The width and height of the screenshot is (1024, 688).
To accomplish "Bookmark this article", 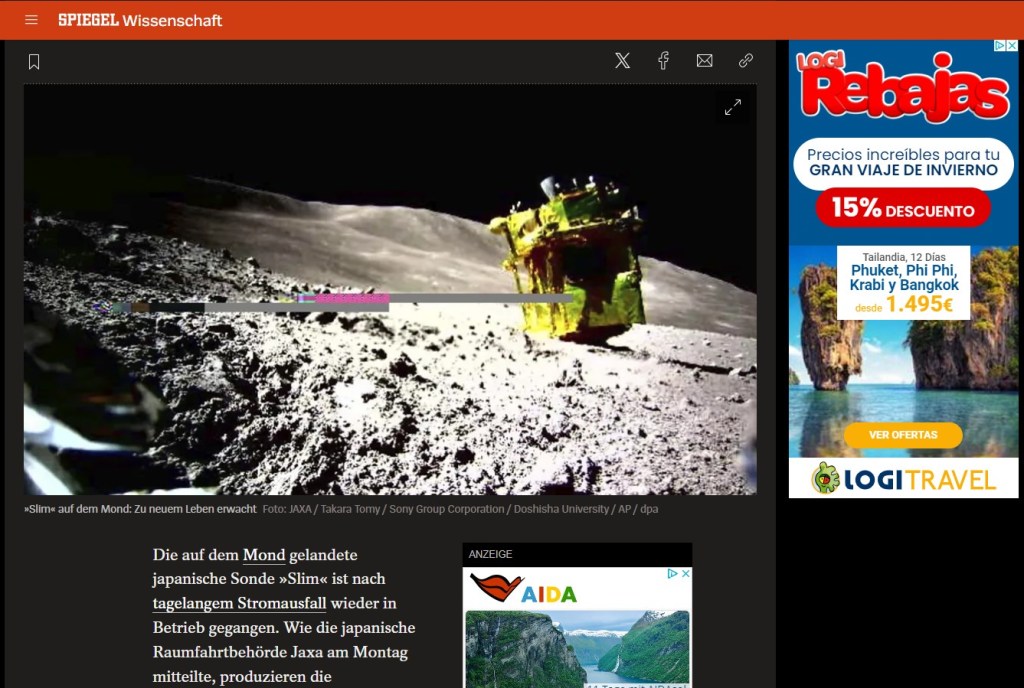I will pos(34,62).
